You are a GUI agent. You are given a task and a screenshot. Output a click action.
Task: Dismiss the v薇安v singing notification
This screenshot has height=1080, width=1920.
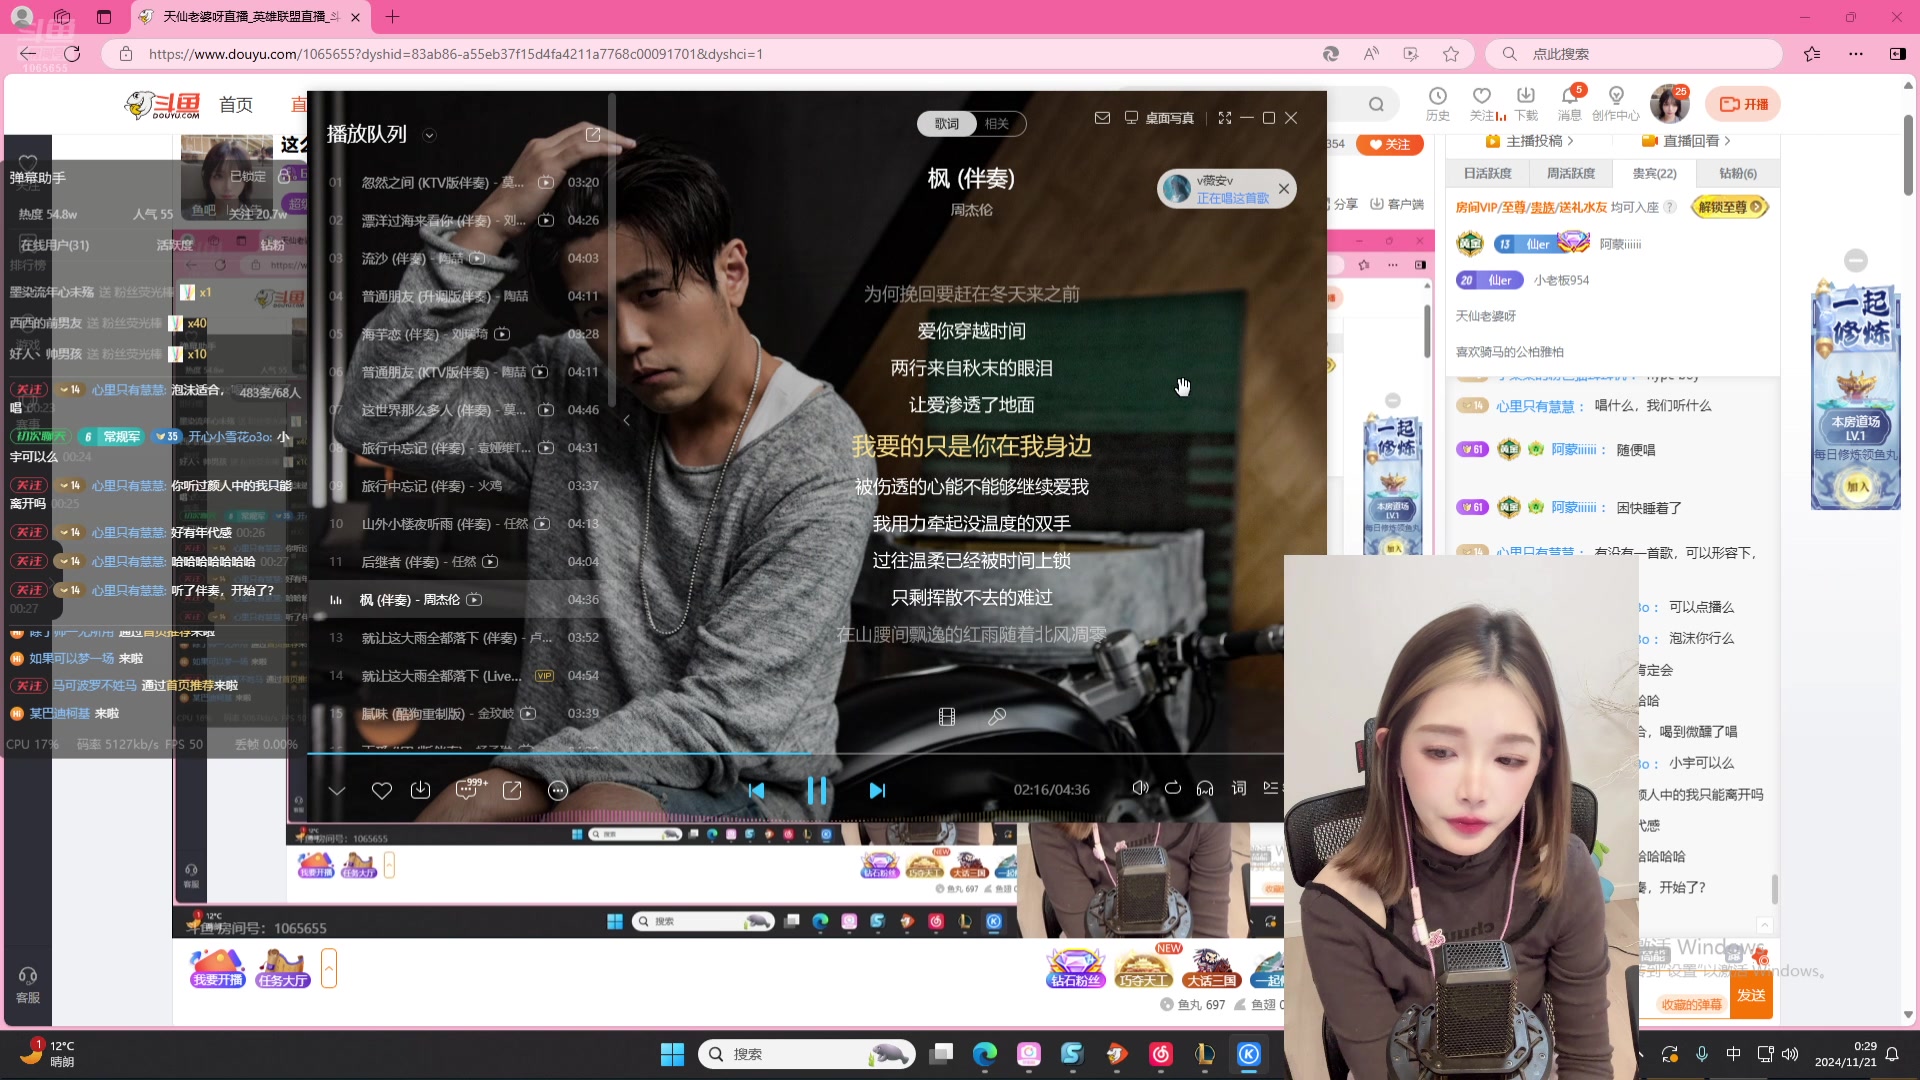pyautogui.click(x=1284, y=188)
